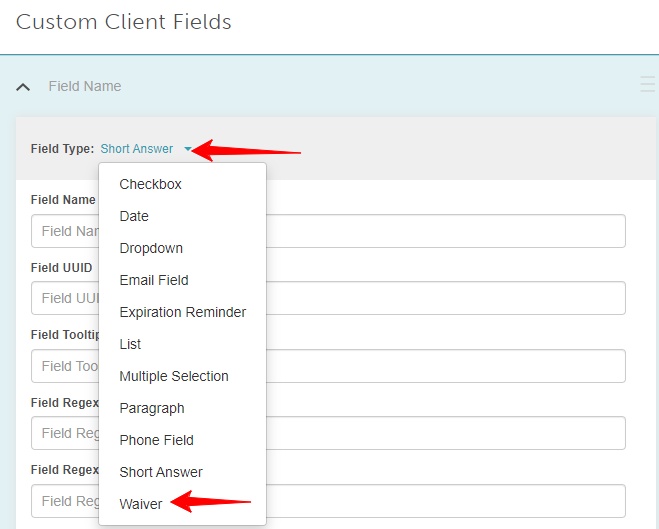Click the Field Type label

coord(62,149)
